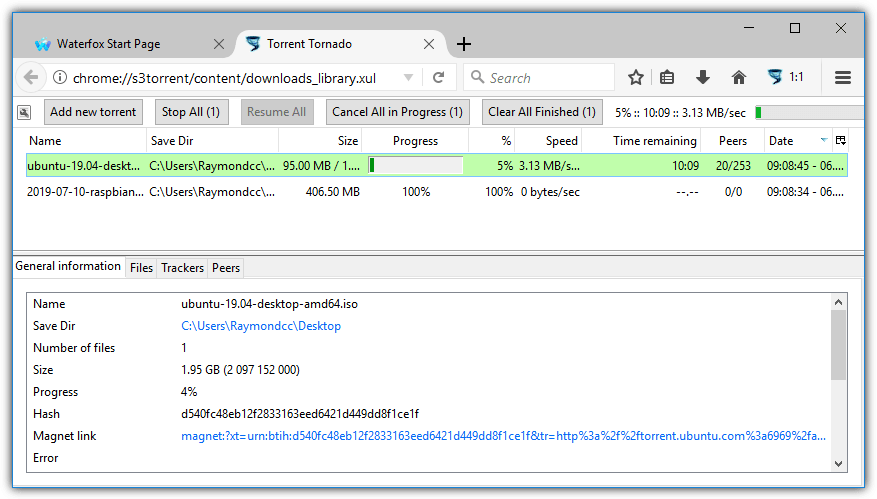Bookmark this page with the star icon
877x499 pixels.
click(x=635, y=78)
